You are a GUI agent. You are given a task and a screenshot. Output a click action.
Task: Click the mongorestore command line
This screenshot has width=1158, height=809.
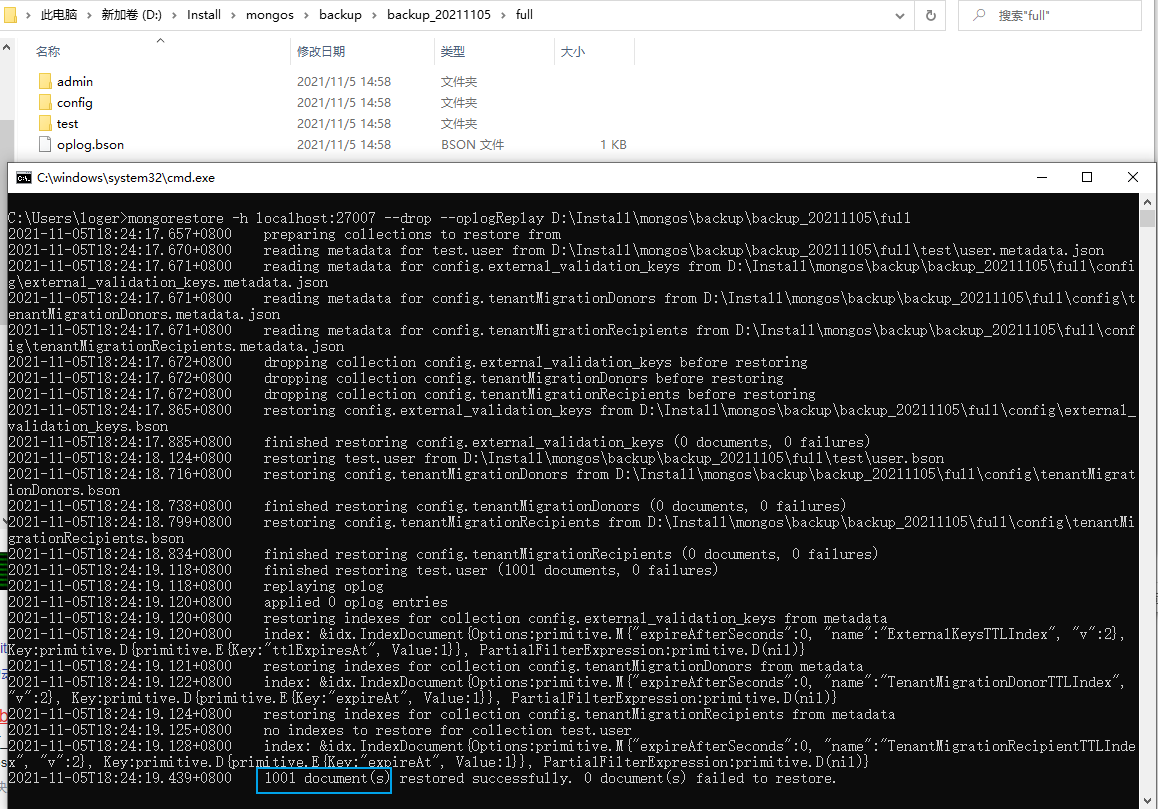[x=459, y=218]
